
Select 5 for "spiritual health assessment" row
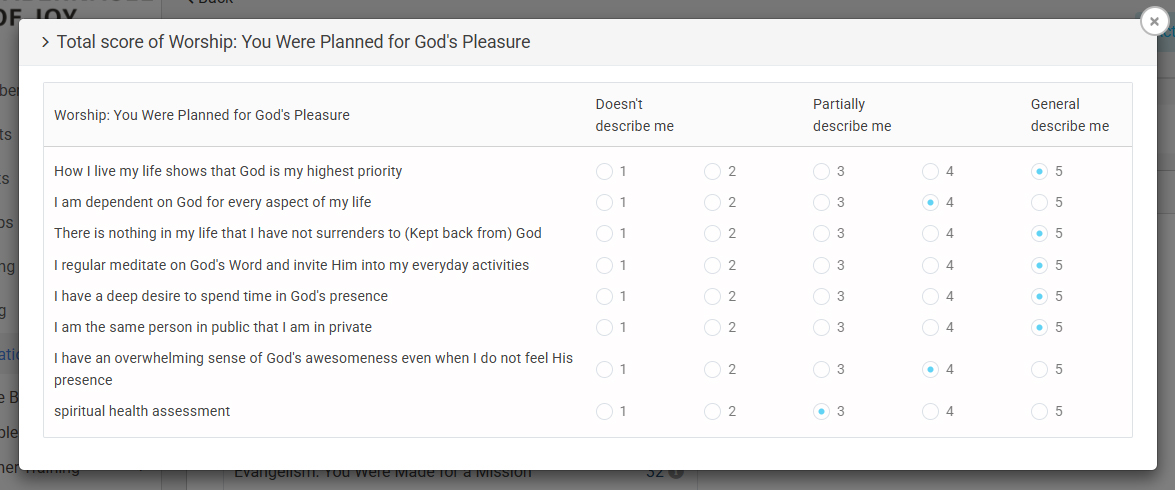tap(1039, 411)
